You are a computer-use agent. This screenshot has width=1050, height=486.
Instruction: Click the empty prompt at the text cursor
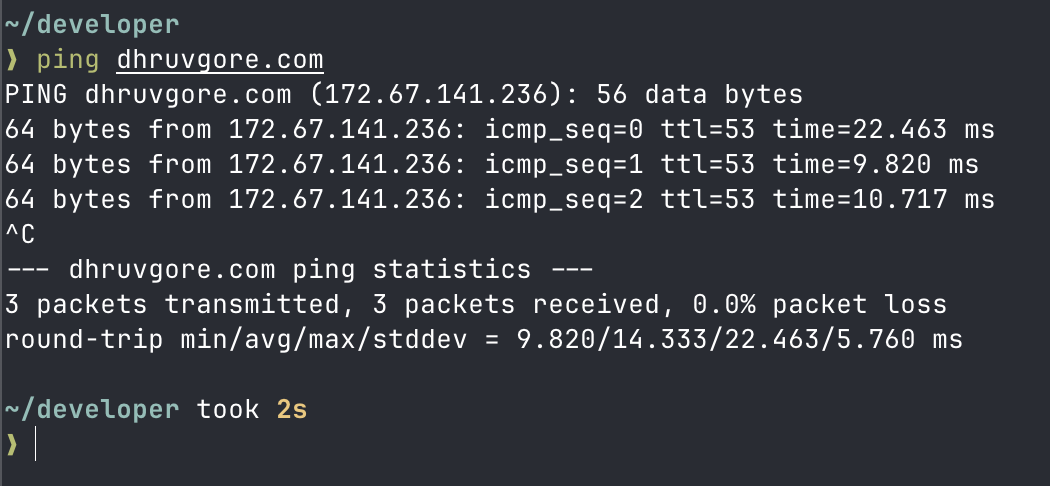pyautogui.click(x=36, y=444)
